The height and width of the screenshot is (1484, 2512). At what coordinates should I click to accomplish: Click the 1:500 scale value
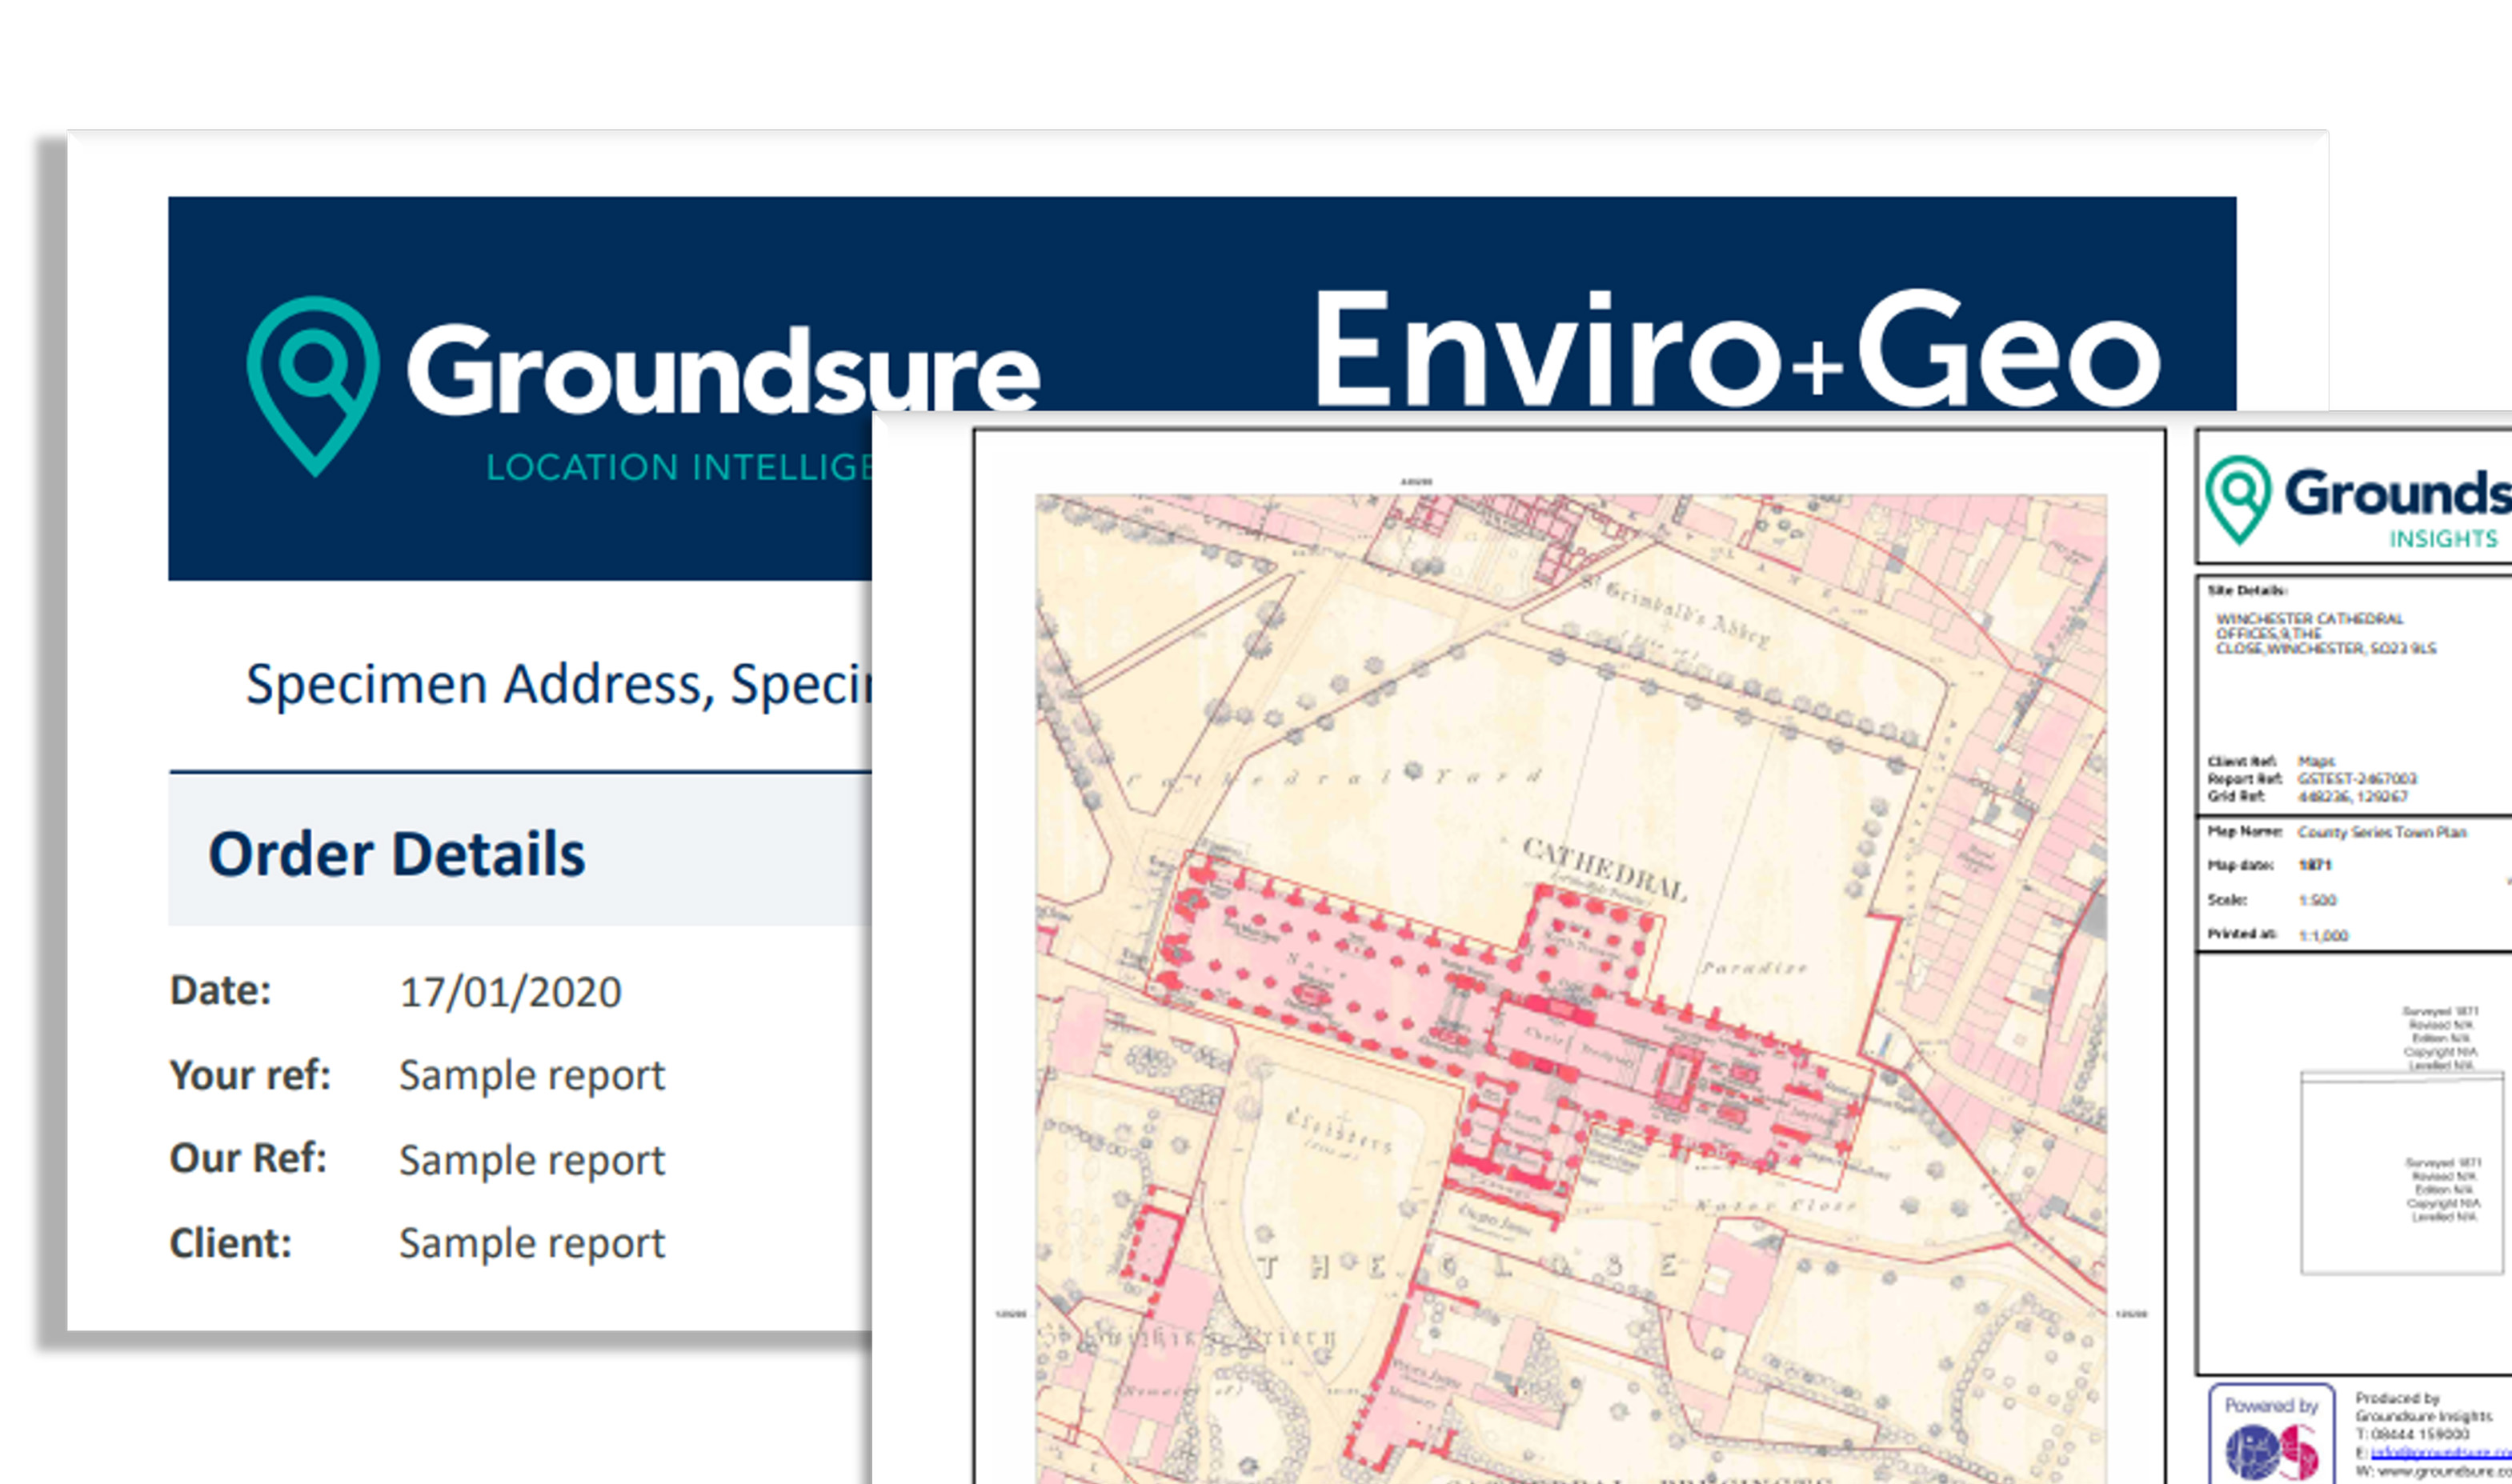pos(2318,901)
